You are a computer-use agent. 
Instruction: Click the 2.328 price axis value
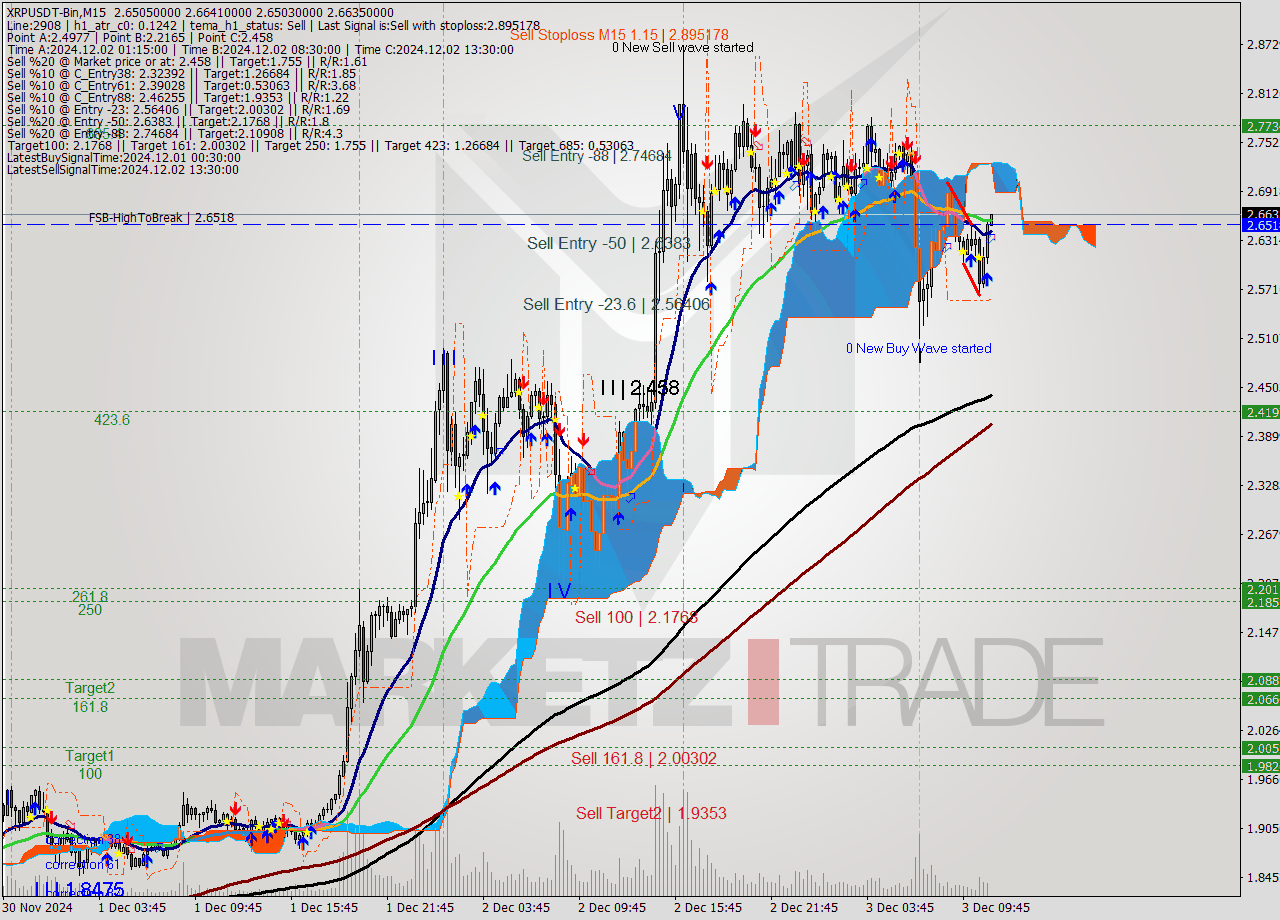pos(1262,485)
